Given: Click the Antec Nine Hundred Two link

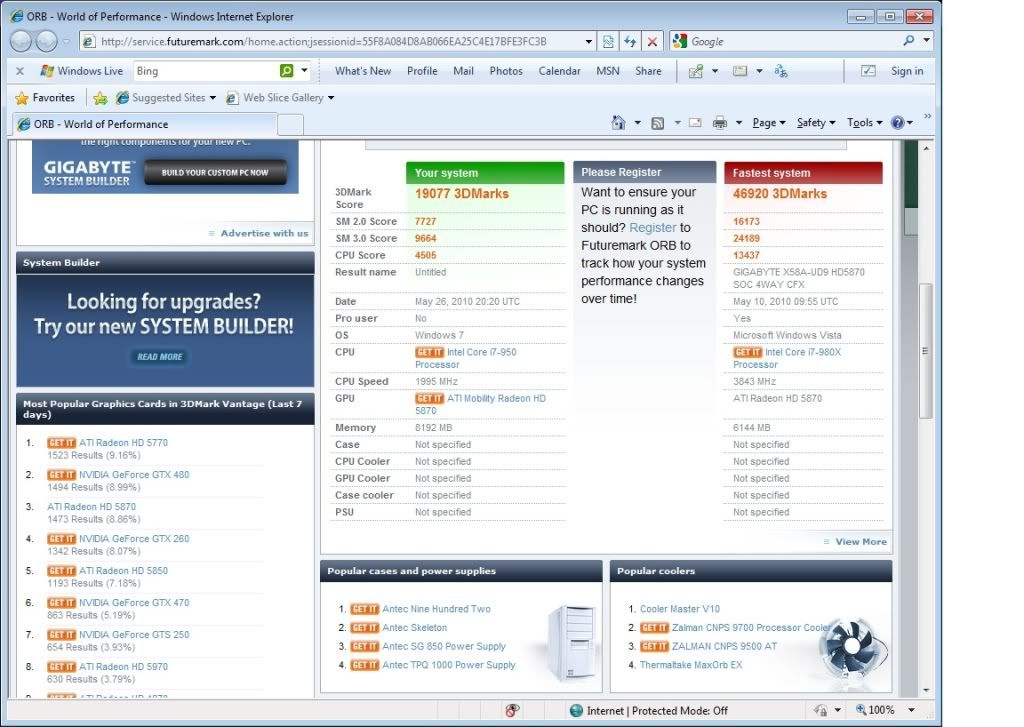Looking at the screenshot, I should click(x=436, y=609).
